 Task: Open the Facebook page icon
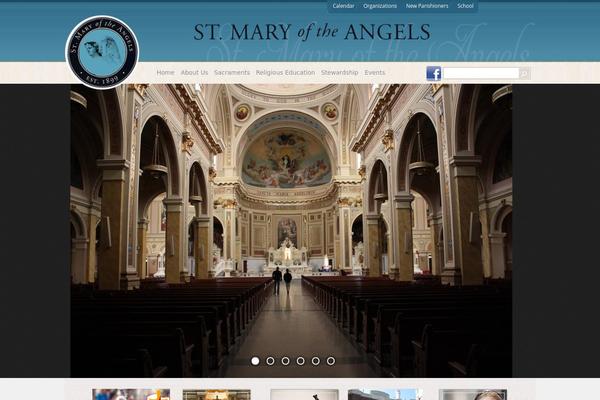coord(434,73)
